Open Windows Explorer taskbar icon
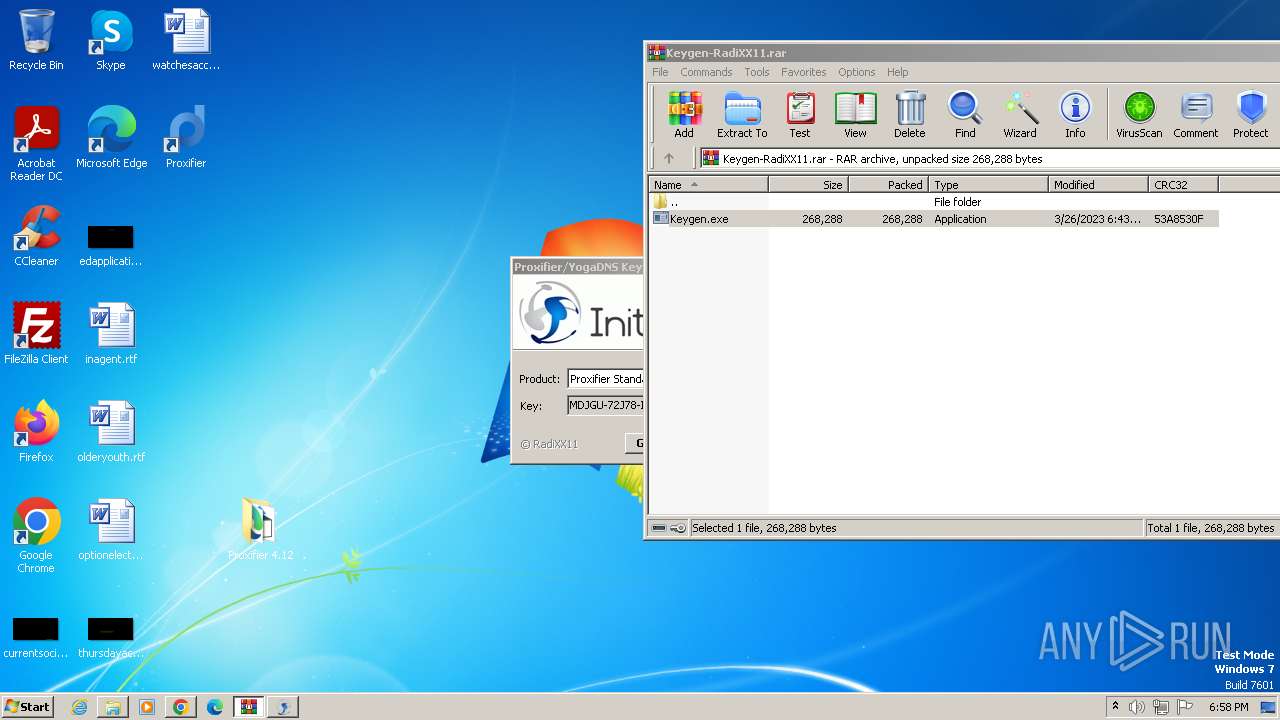Screen dimensions: 1280x720 [113, 707]
